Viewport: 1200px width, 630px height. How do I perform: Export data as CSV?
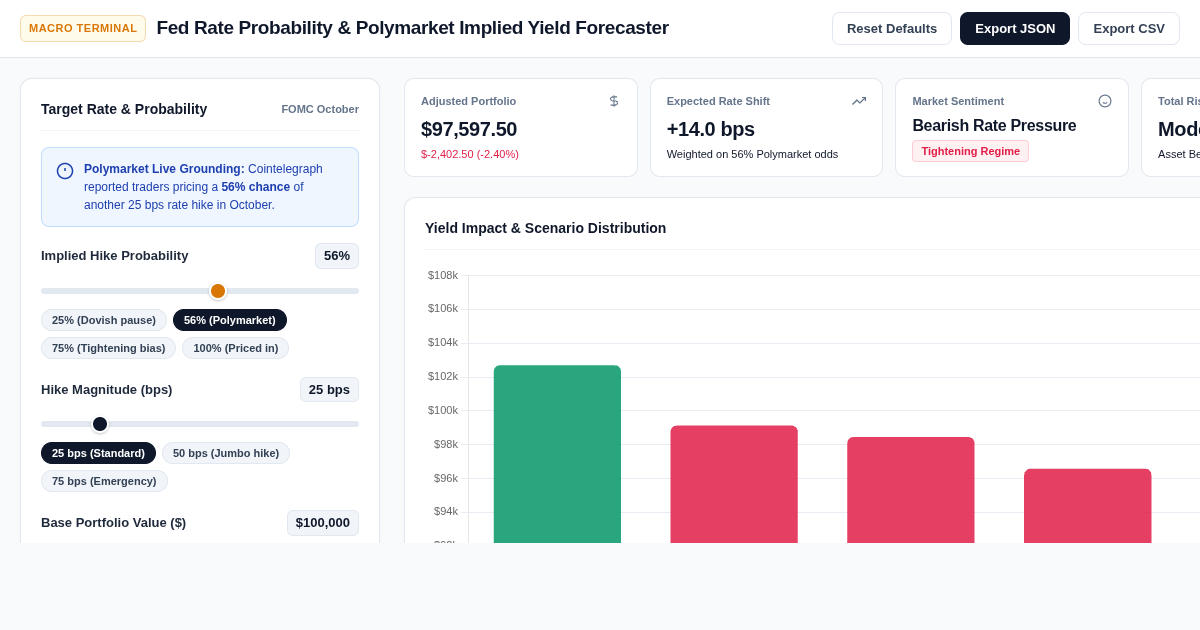pos(1129,28)
